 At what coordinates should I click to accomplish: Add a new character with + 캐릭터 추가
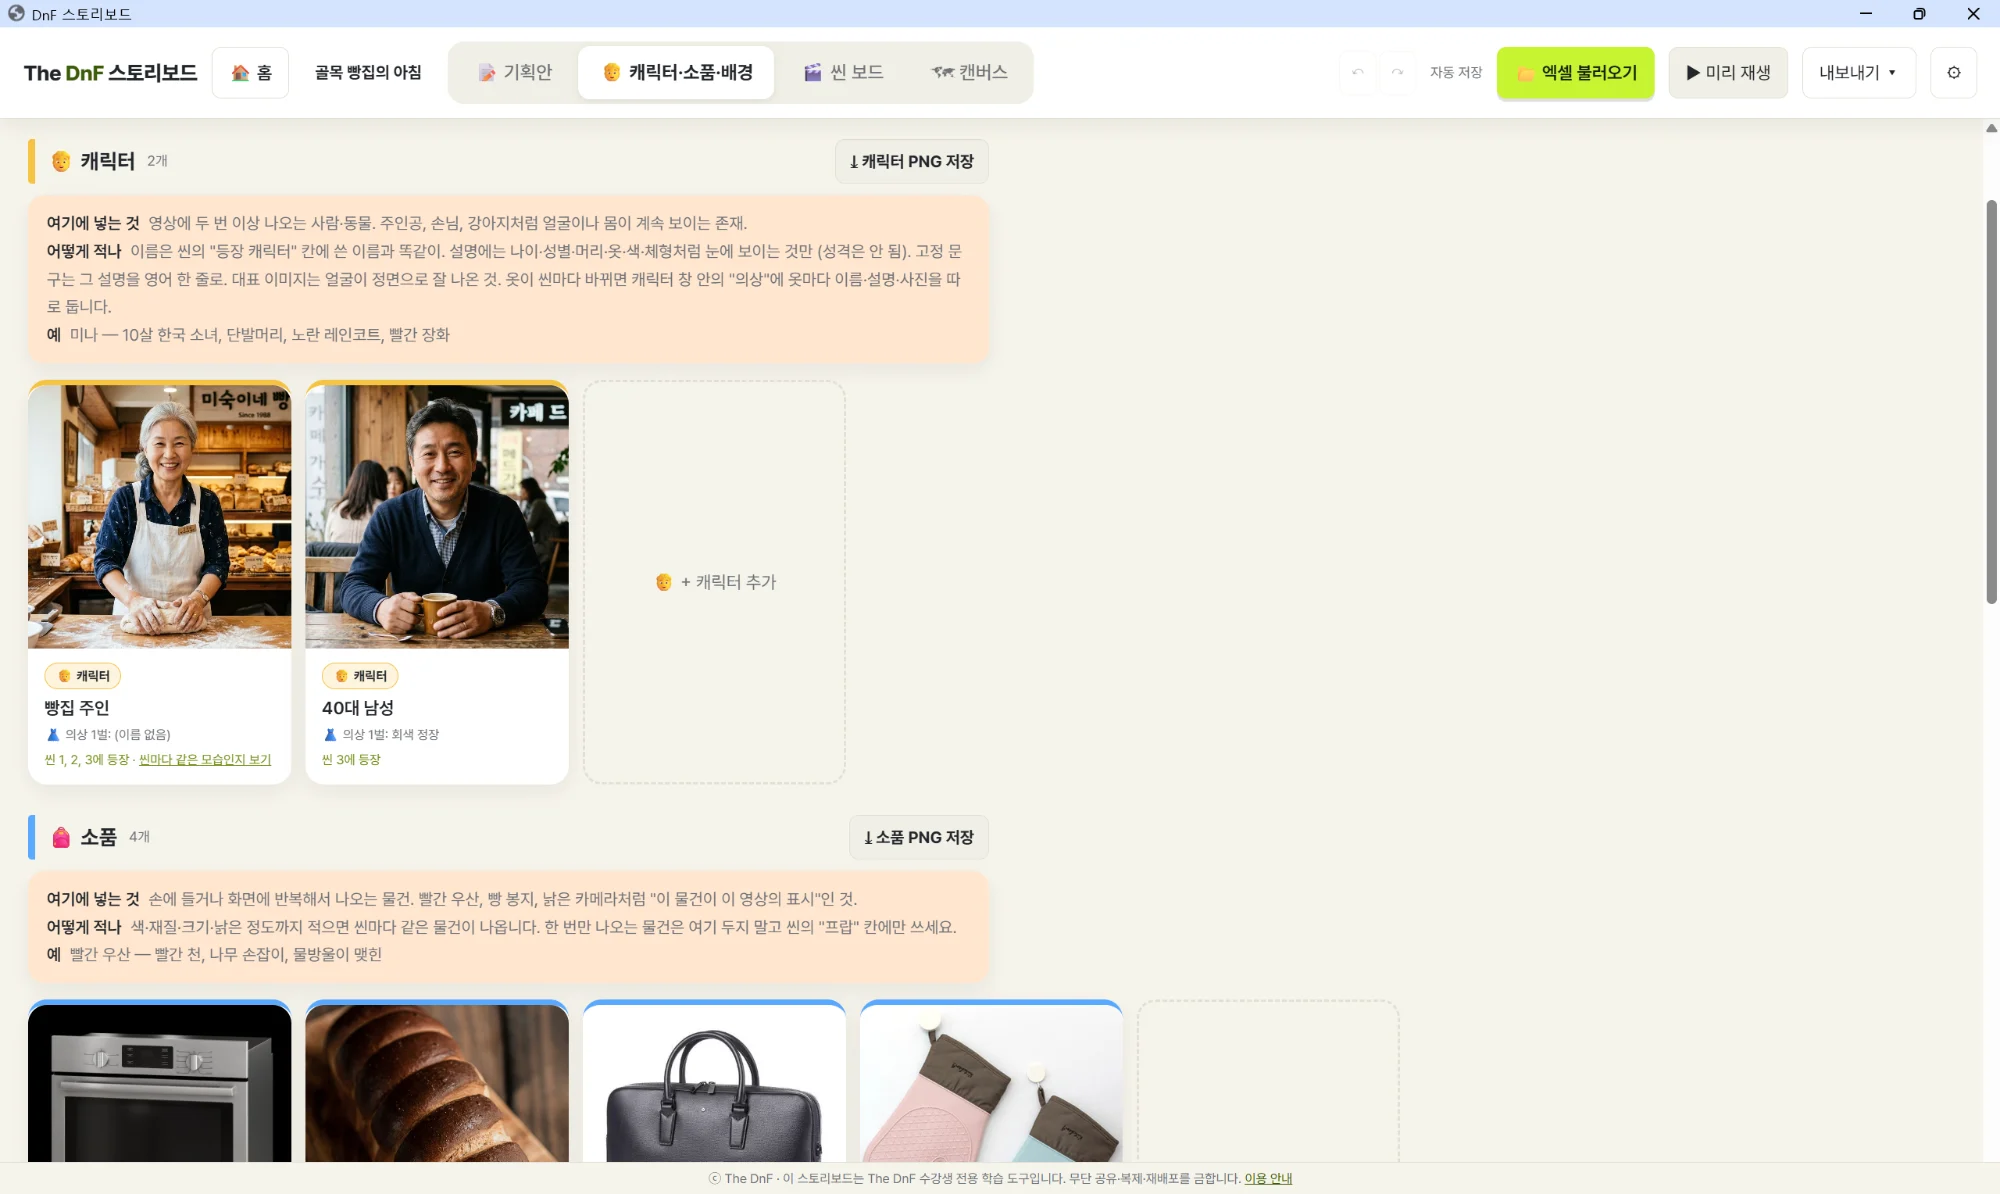point(714,581)
